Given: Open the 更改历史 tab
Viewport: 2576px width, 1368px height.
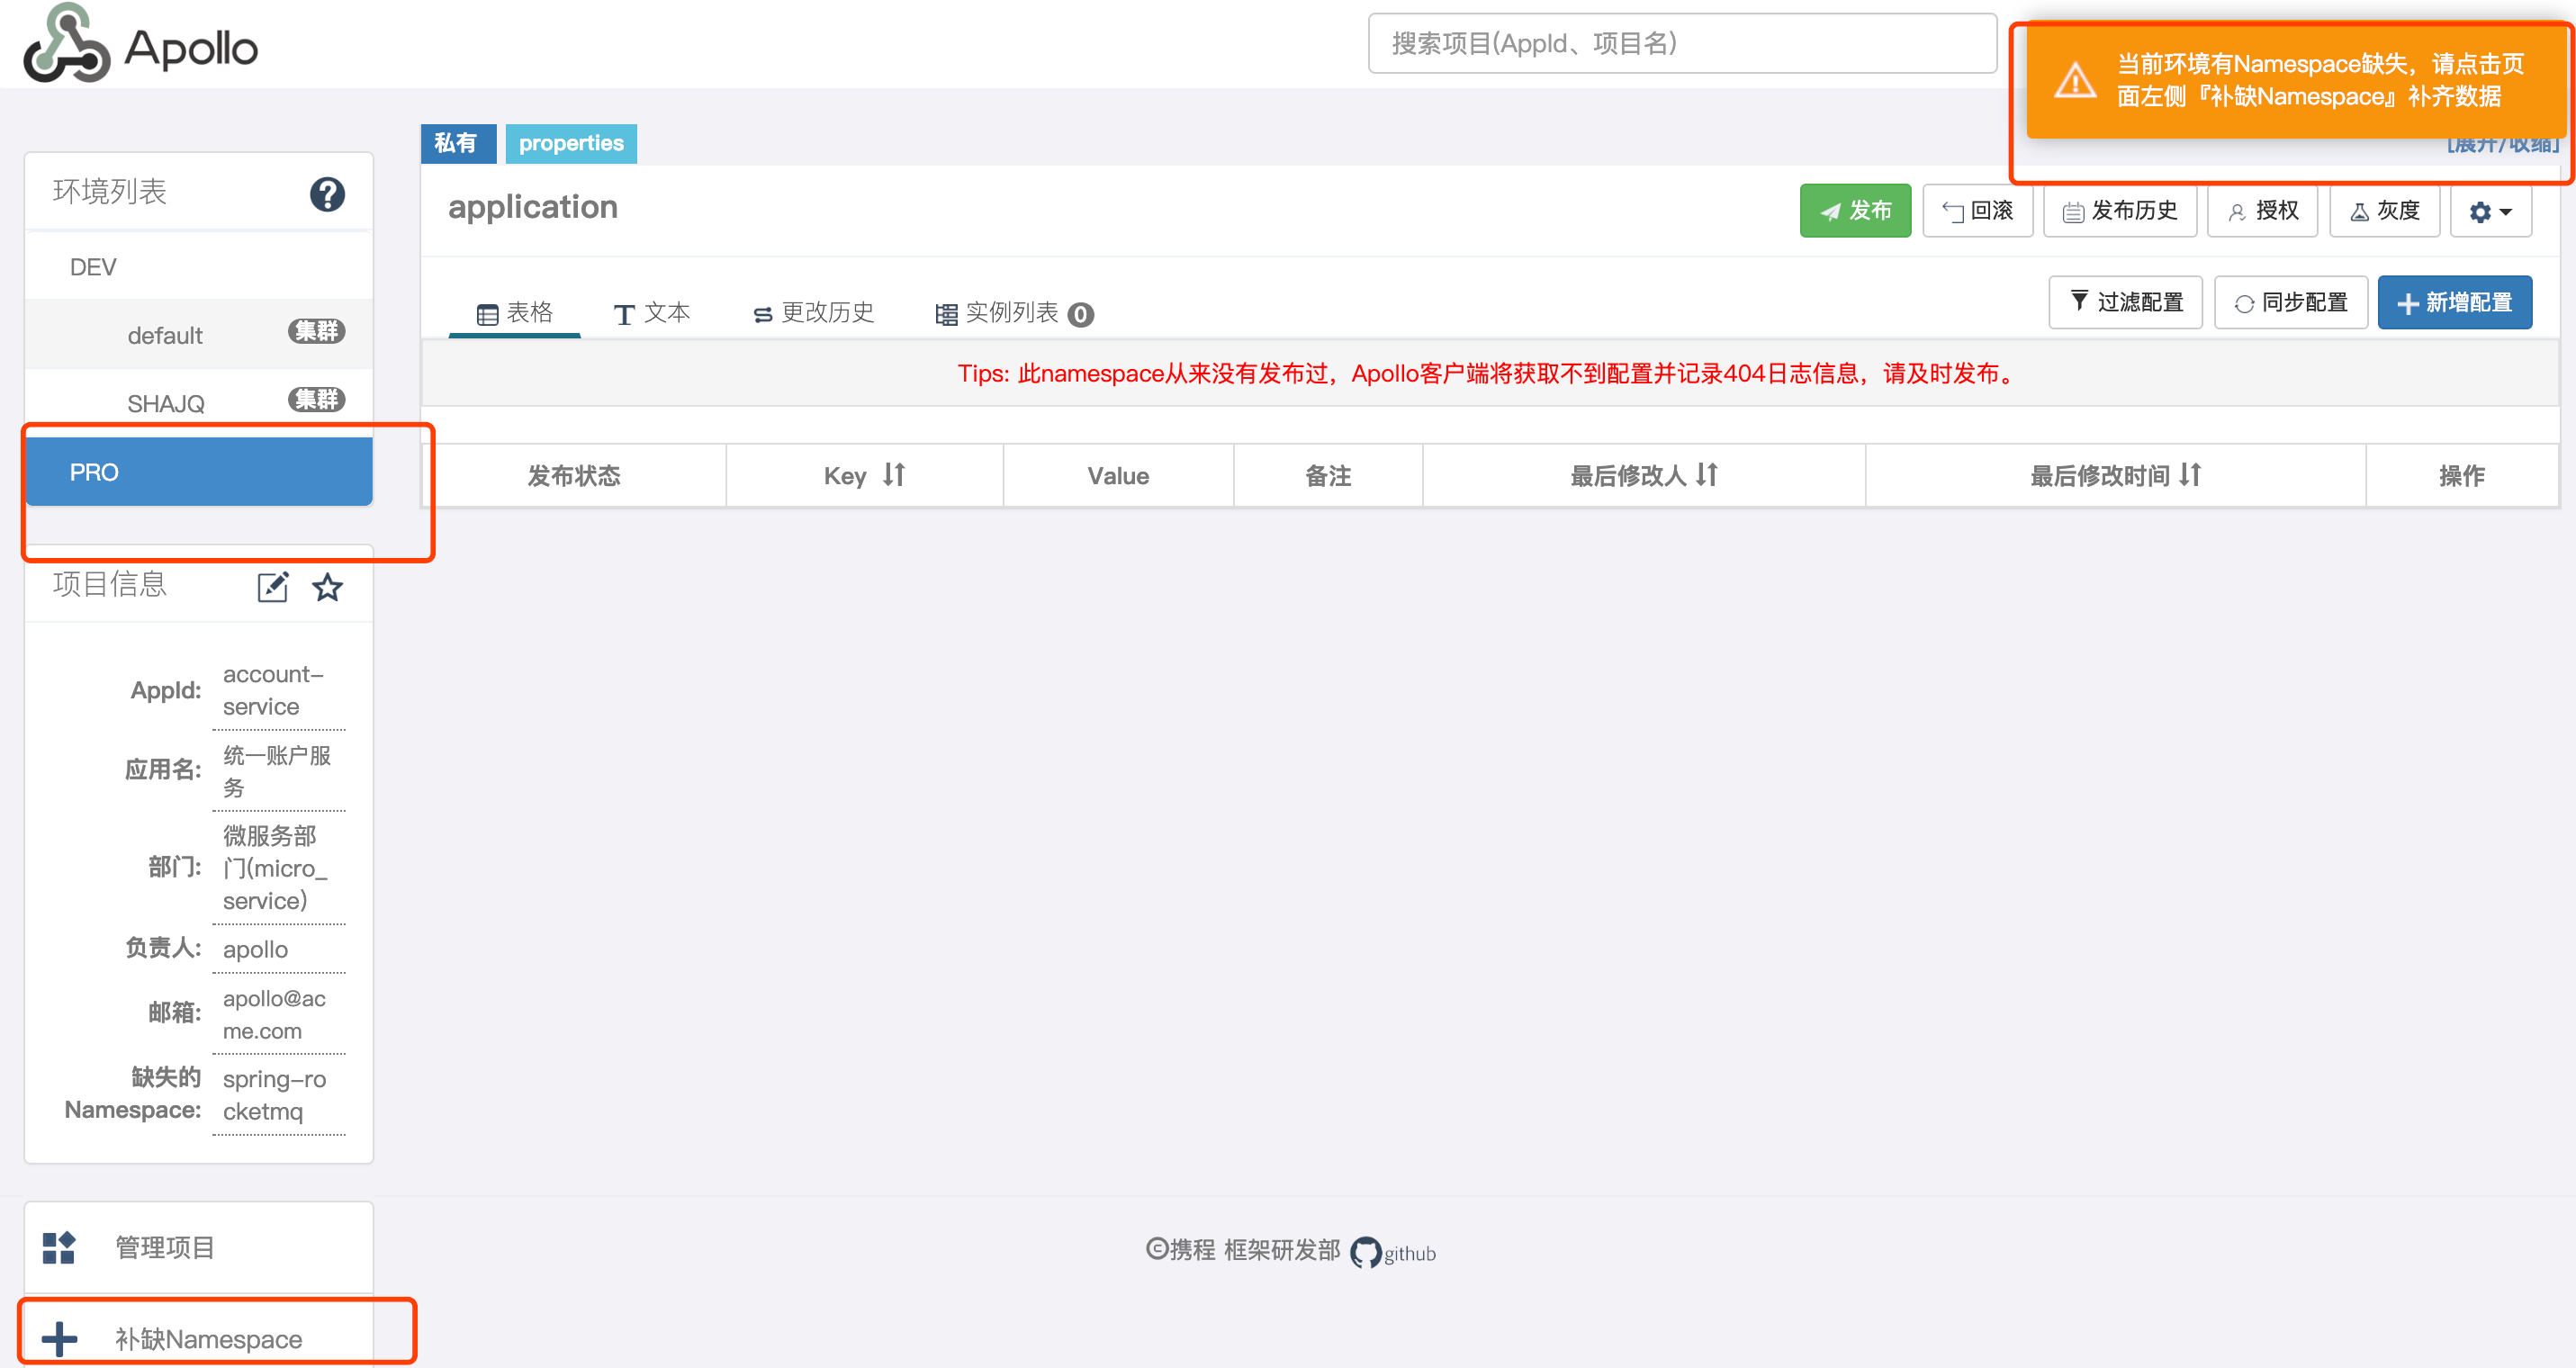Looking at the screenshot, I should tap(813, 313).
